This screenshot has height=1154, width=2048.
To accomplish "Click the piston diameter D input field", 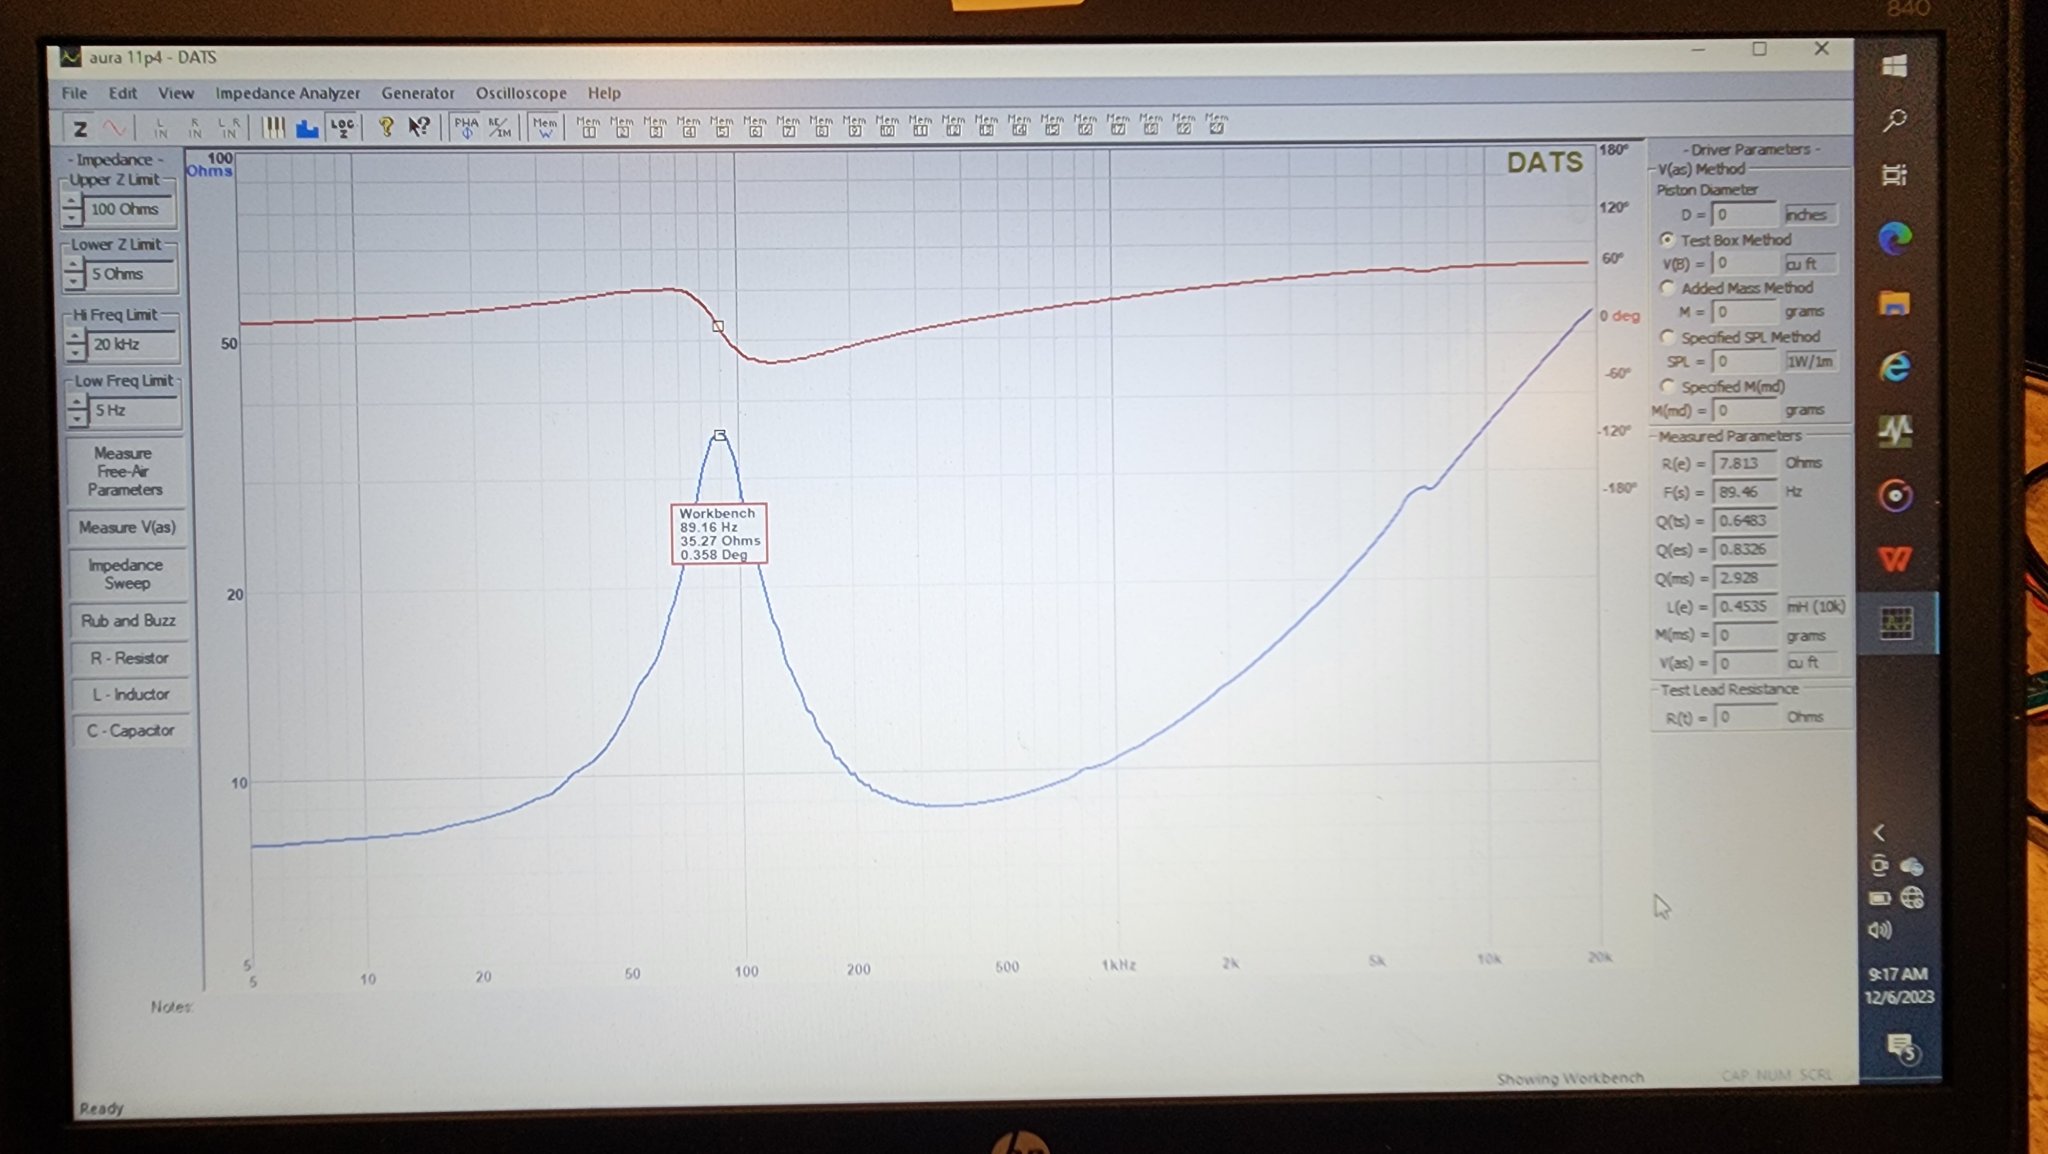I will click(1745, 215).
